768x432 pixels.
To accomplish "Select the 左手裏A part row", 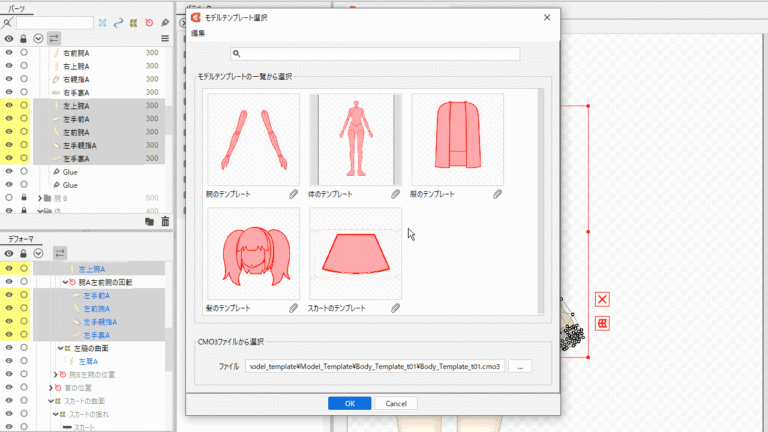I will 98,159.
